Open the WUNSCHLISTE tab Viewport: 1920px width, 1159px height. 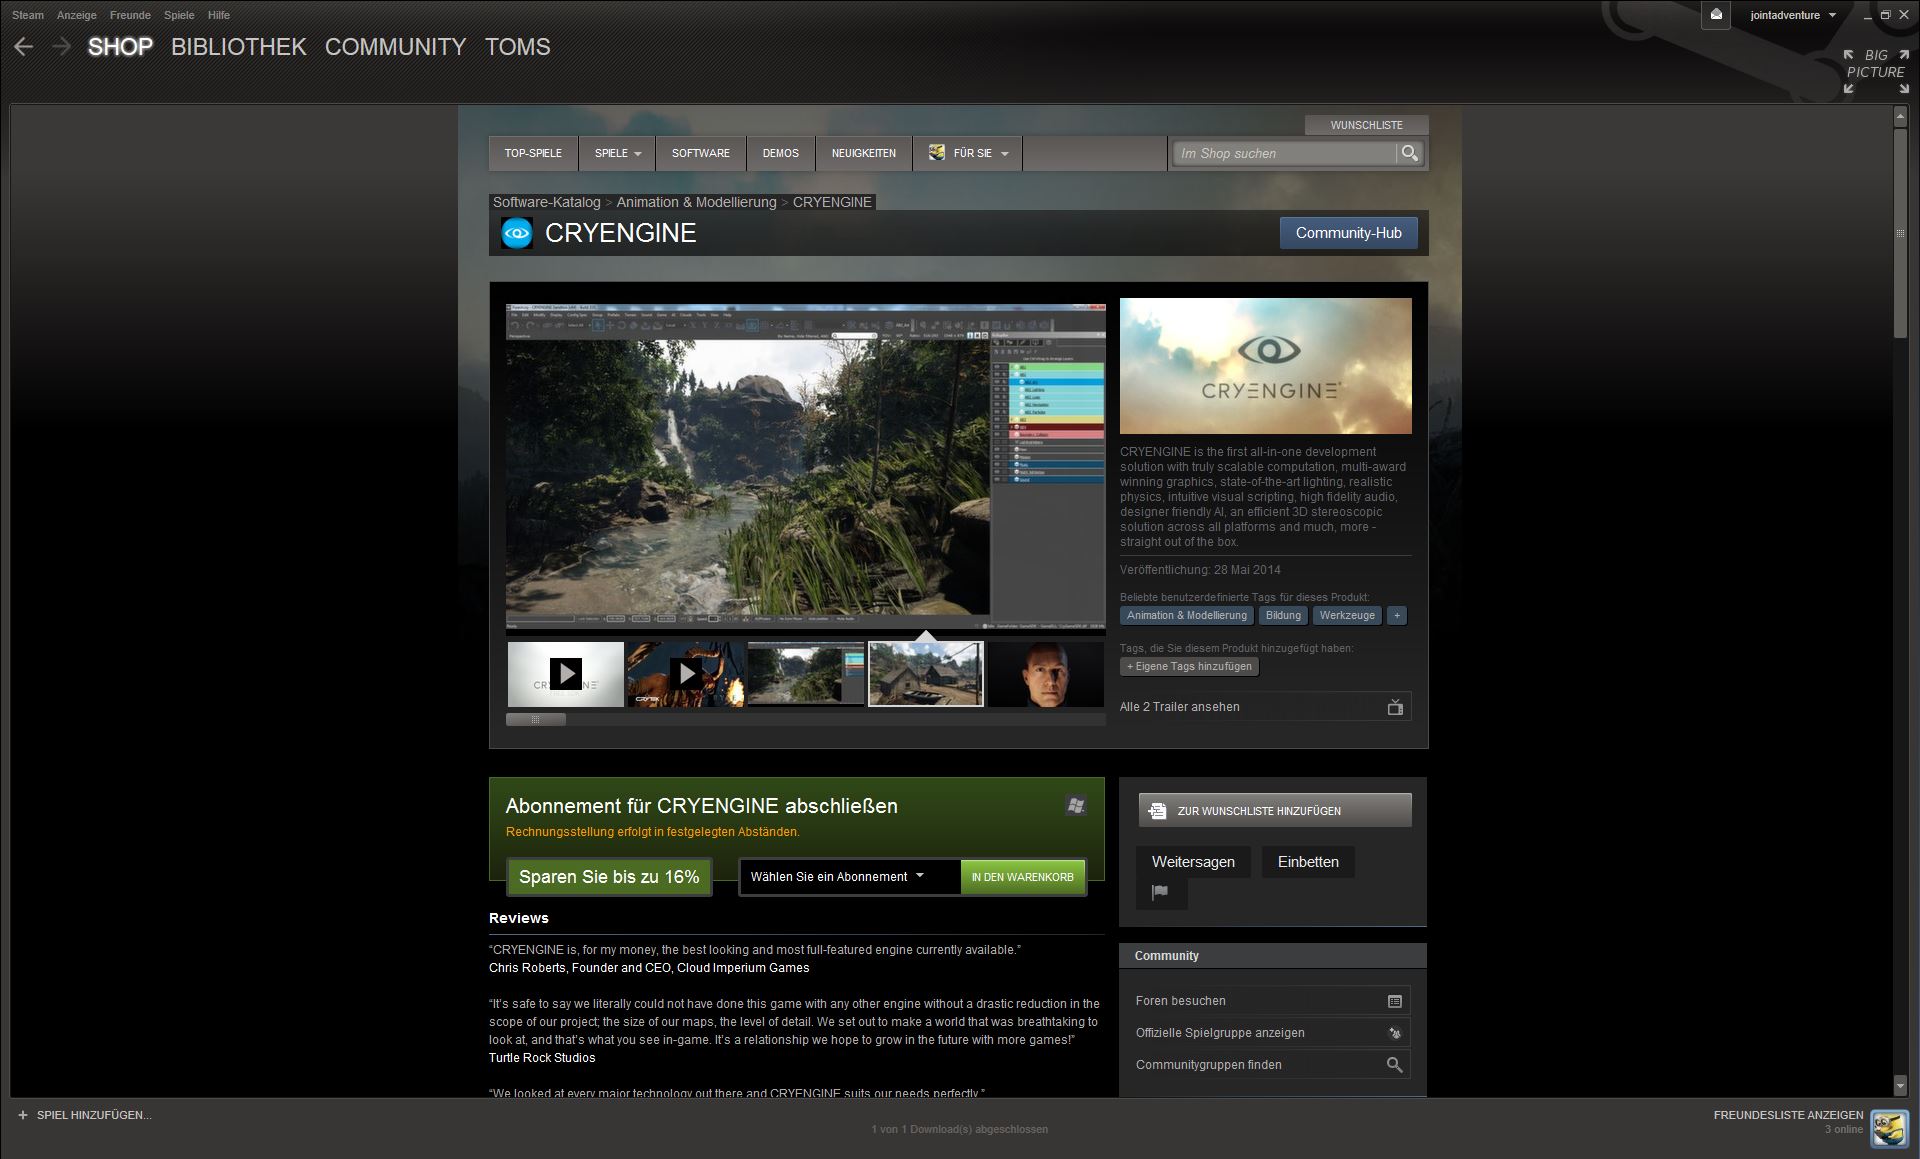pyautogui.click(x=1366, y=125)
